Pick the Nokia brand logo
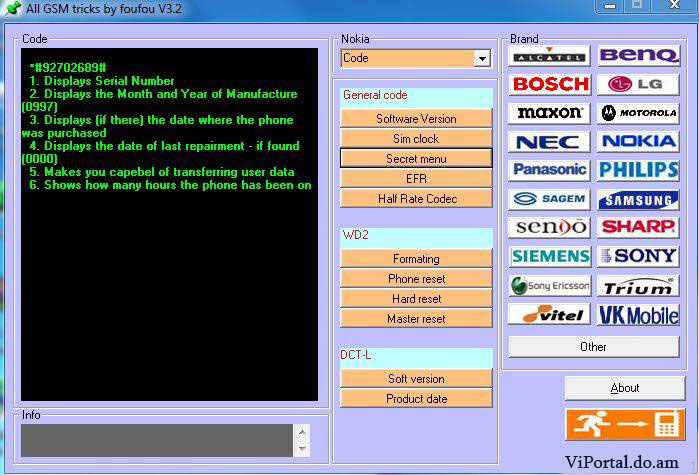This screenshot has width=699, height=475. click(638, 142)
